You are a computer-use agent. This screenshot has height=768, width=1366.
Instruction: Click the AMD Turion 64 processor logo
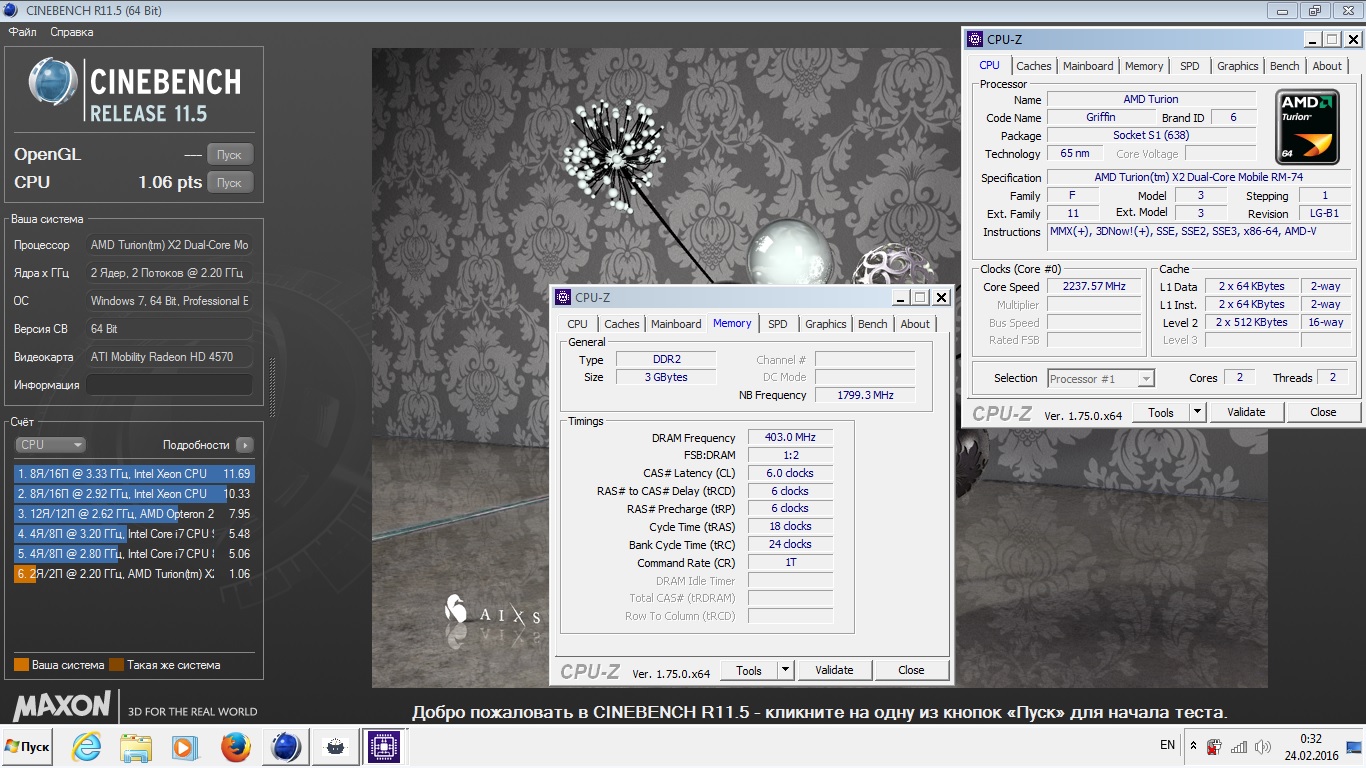pos(1307,127)
